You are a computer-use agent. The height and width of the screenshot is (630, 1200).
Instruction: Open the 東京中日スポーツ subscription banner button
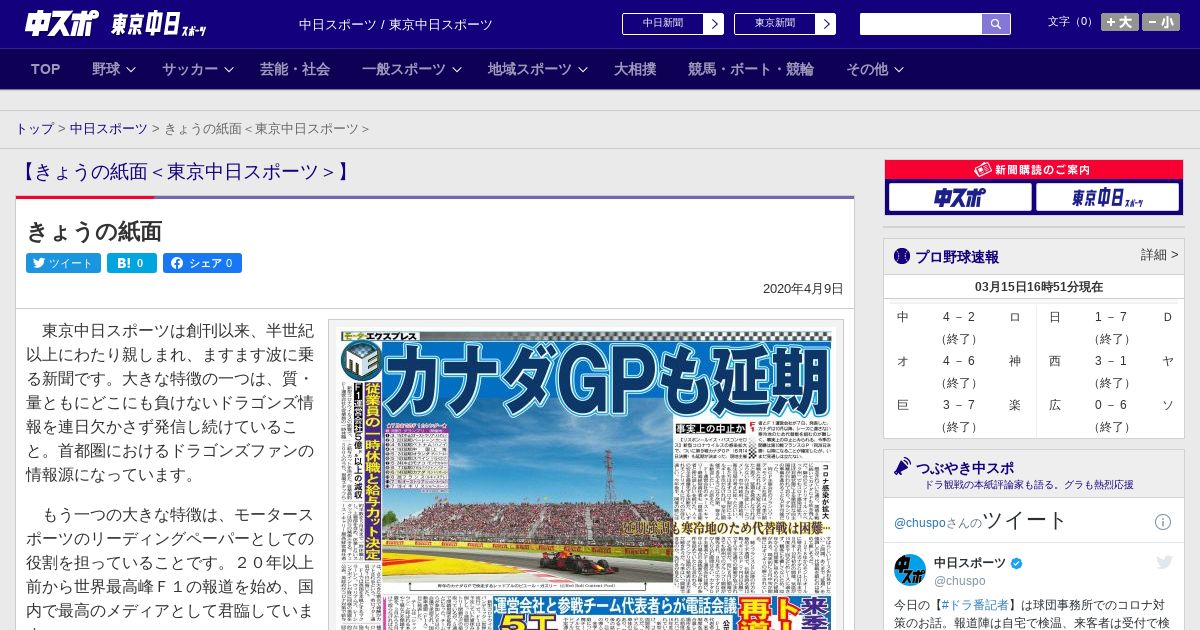(1107, 197)
